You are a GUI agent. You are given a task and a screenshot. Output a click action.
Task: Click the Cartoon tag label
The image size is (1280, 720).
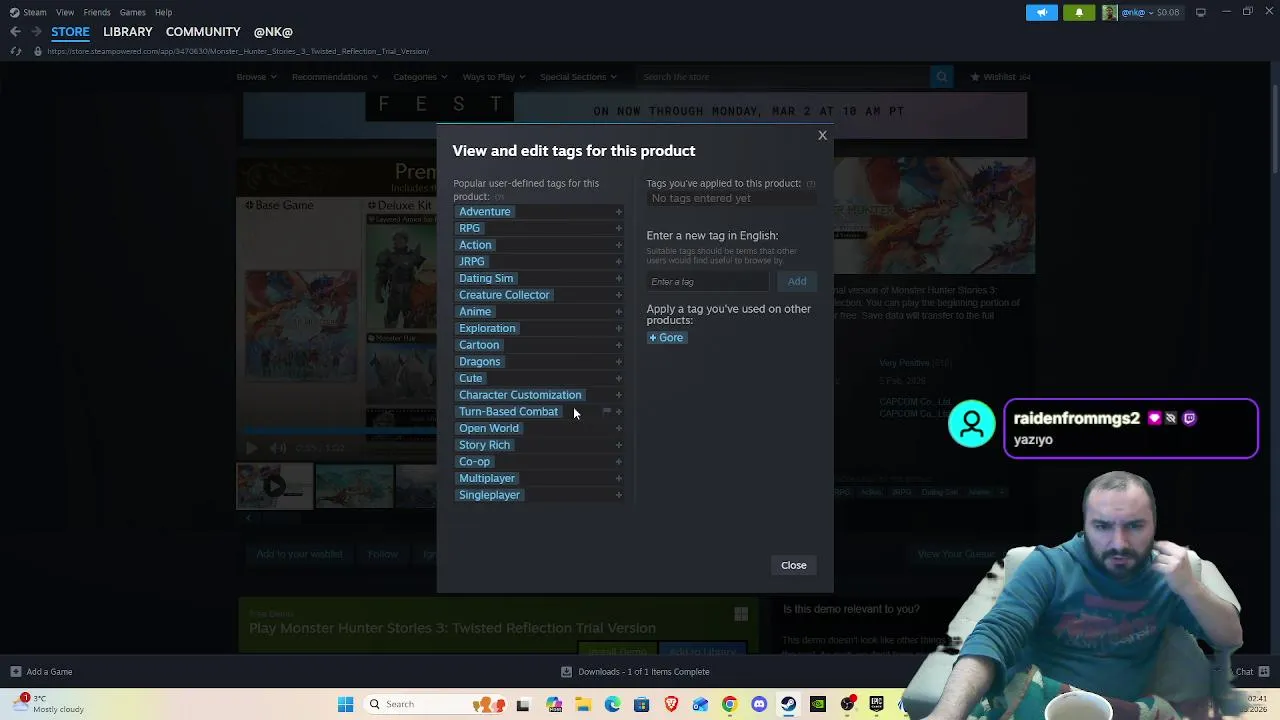tap(479, 345)
